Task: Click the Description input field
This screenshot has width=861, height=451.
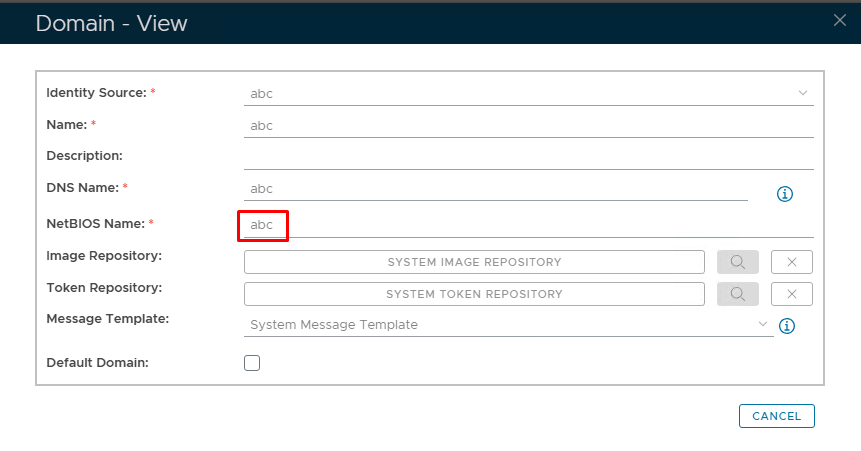Action: [528, 157]
